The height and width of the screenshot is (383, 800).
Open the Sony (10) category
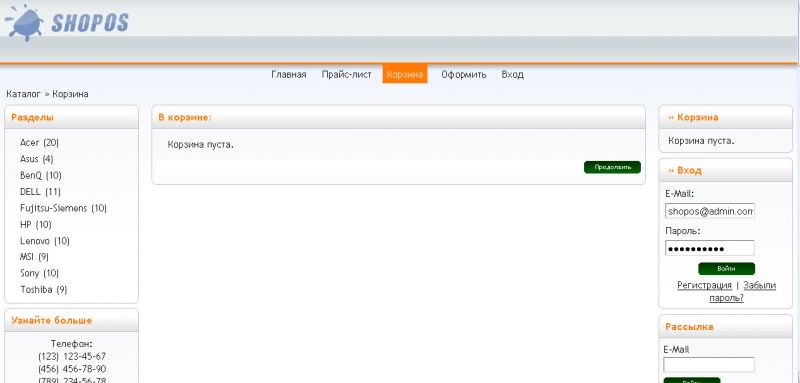(x=39, y=273)
